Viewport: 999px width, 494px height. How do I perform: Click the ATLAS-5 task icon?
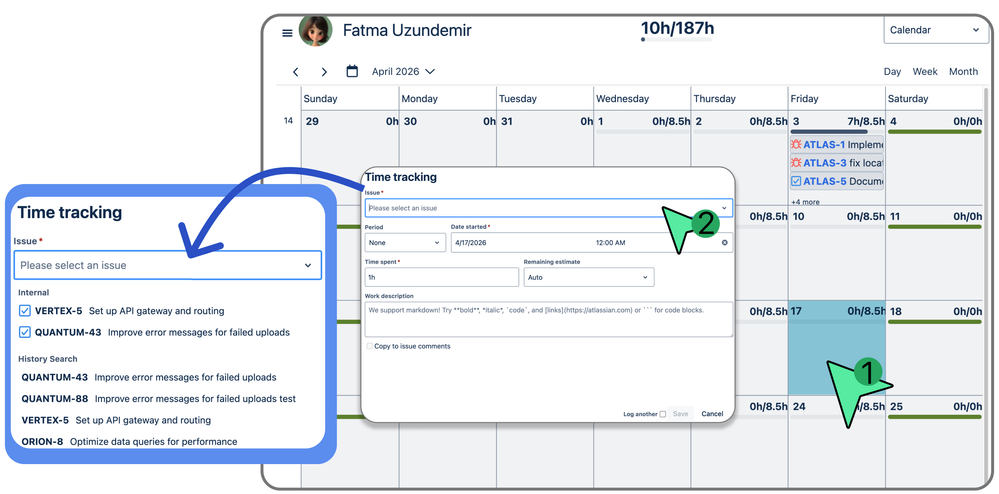click(796, 181)
